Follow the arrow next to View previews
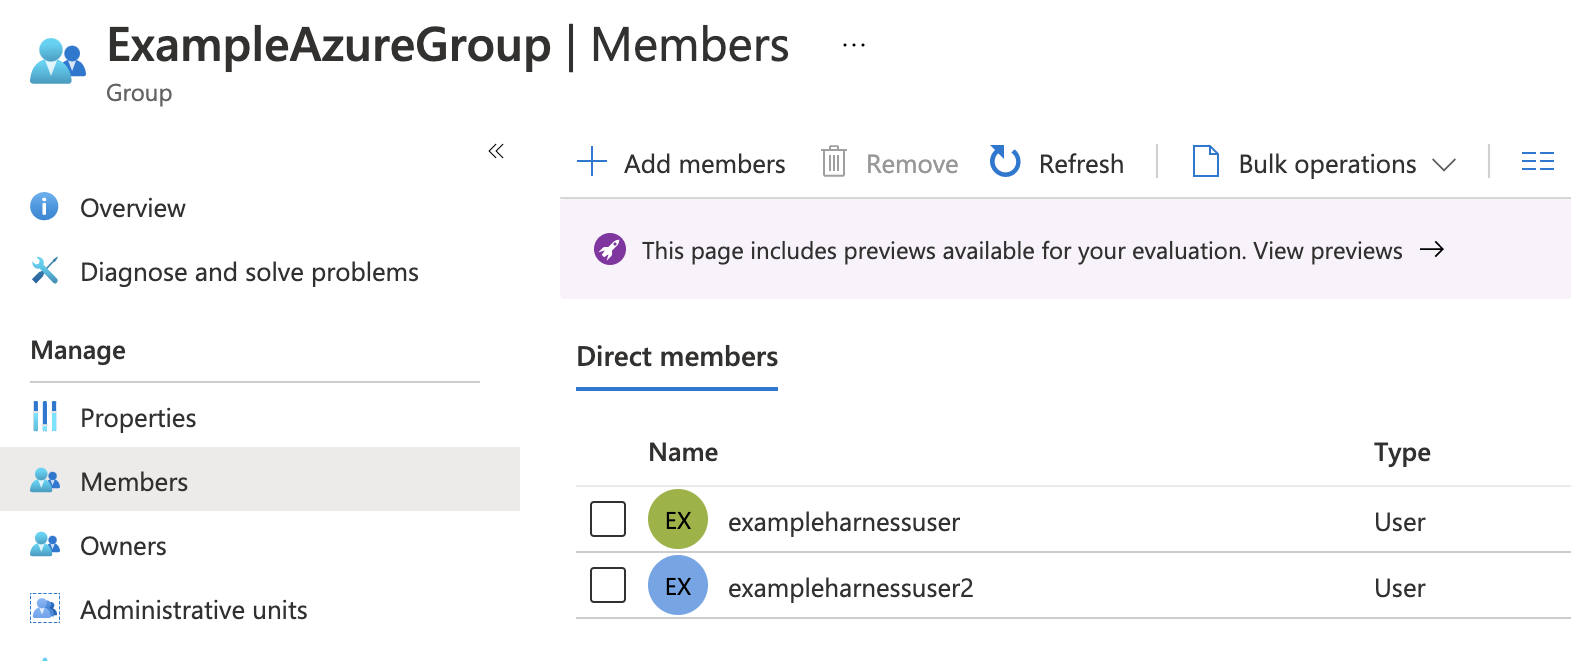Screen dimensions: 1571x661 (x=1432, y=249)
